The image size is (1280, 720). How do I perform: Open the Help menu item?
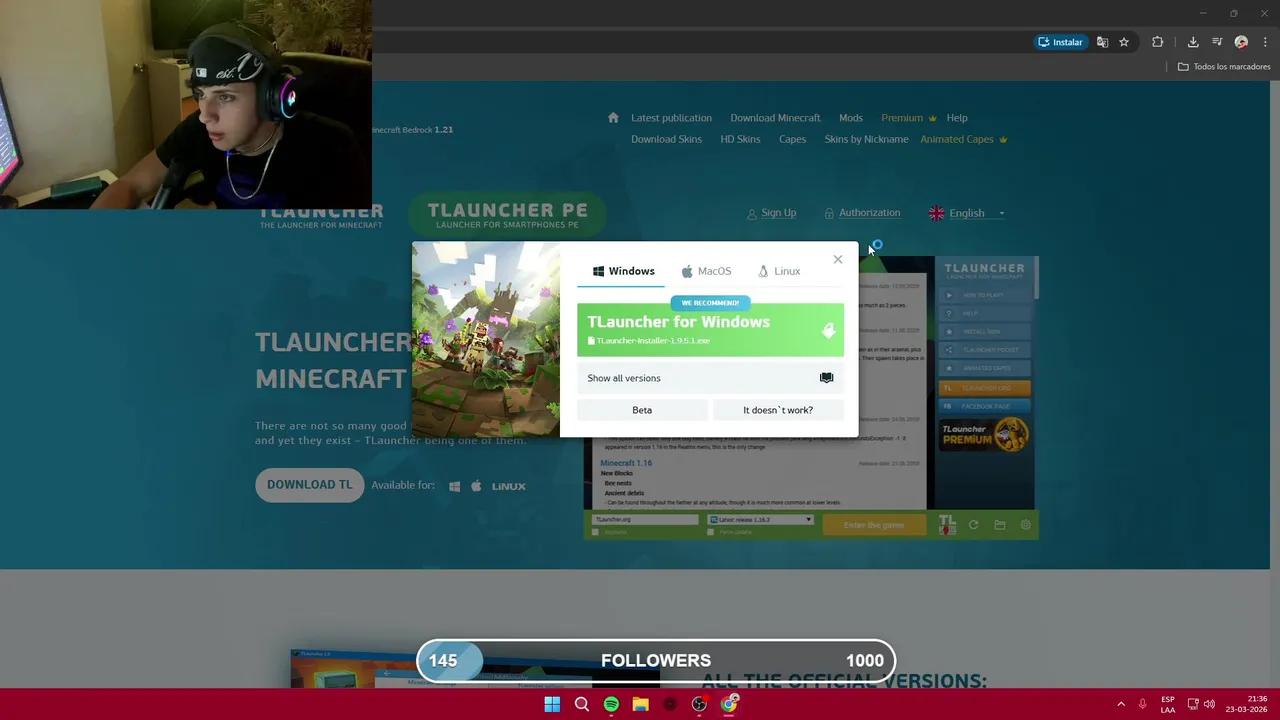pyautogui.click(x=957, y=118)
